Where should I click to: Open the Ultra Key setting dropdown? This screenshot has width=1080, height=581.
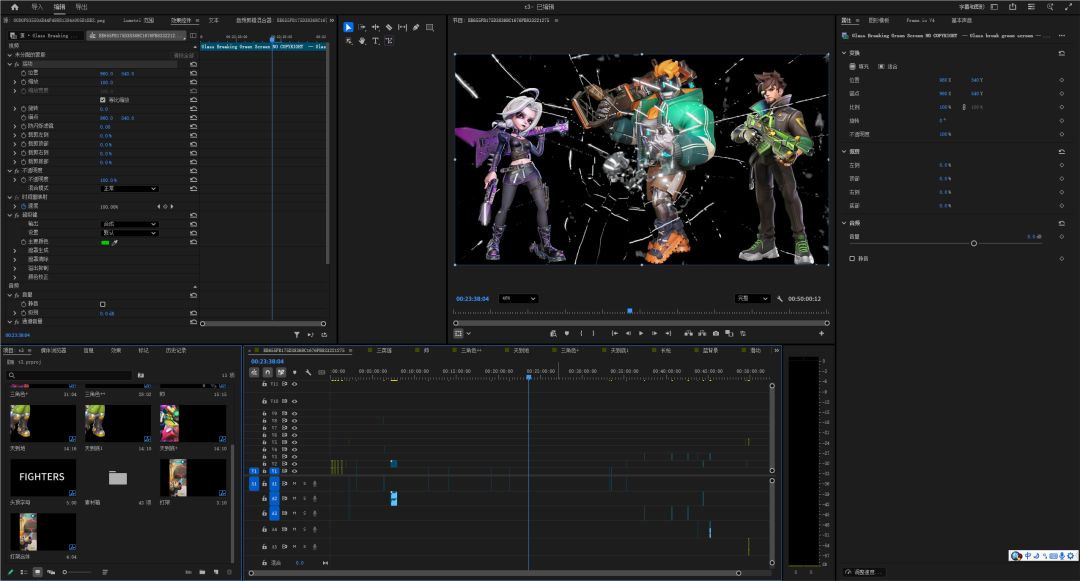click(x=129, y=233)
